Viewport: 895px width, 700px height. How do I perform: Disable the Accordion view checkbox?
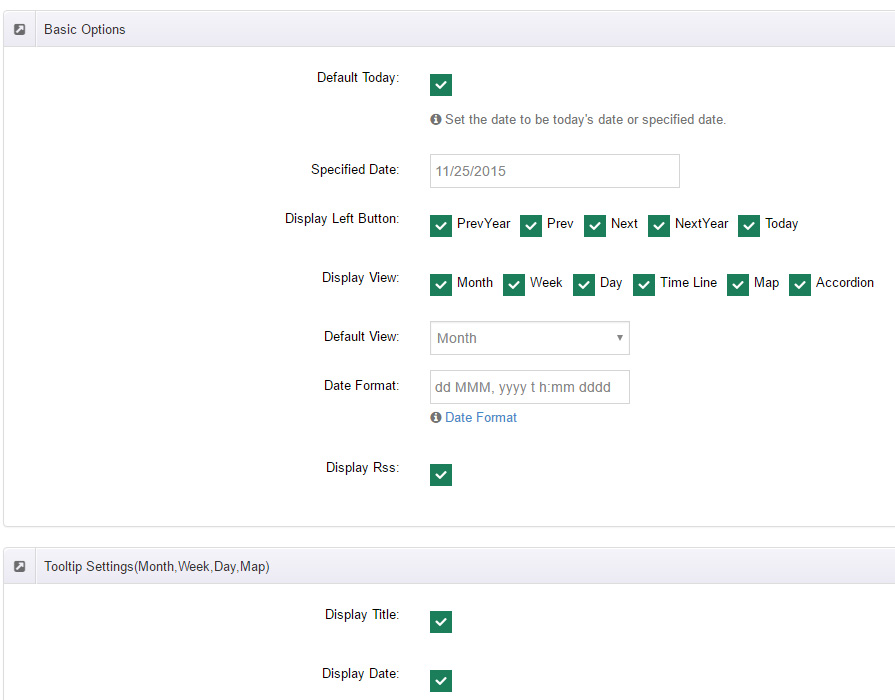click(x=800, y=284)
